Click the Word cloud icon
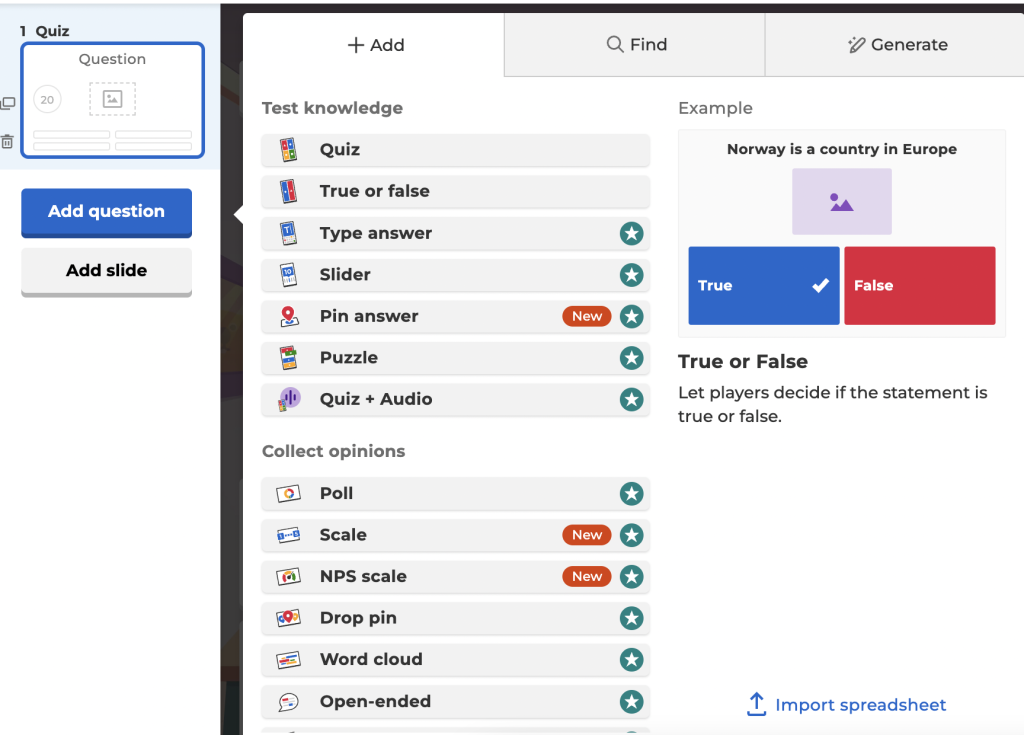Image resolution: width=1024 pixels, height=735 pixels. (x=288, y=660)
